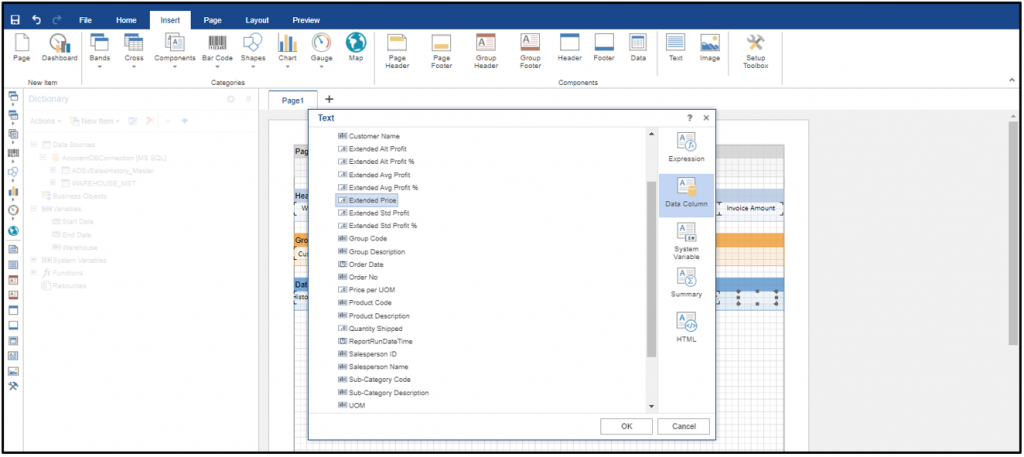Choose Expression mode in Text dialog
1024x457 pixels.
(686, 147)
